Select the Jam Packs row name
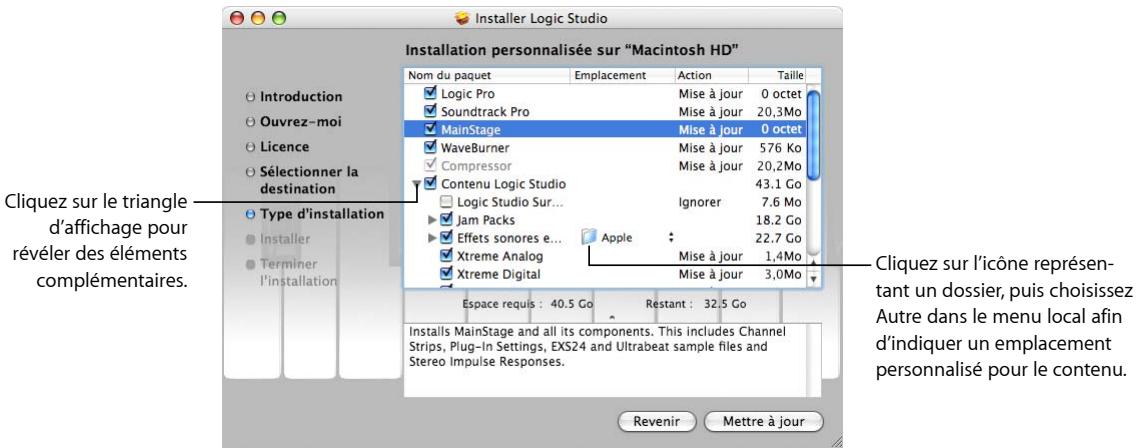Image resolution: width=1137 pixels, height=448 pixels. [x=485, y=220]
